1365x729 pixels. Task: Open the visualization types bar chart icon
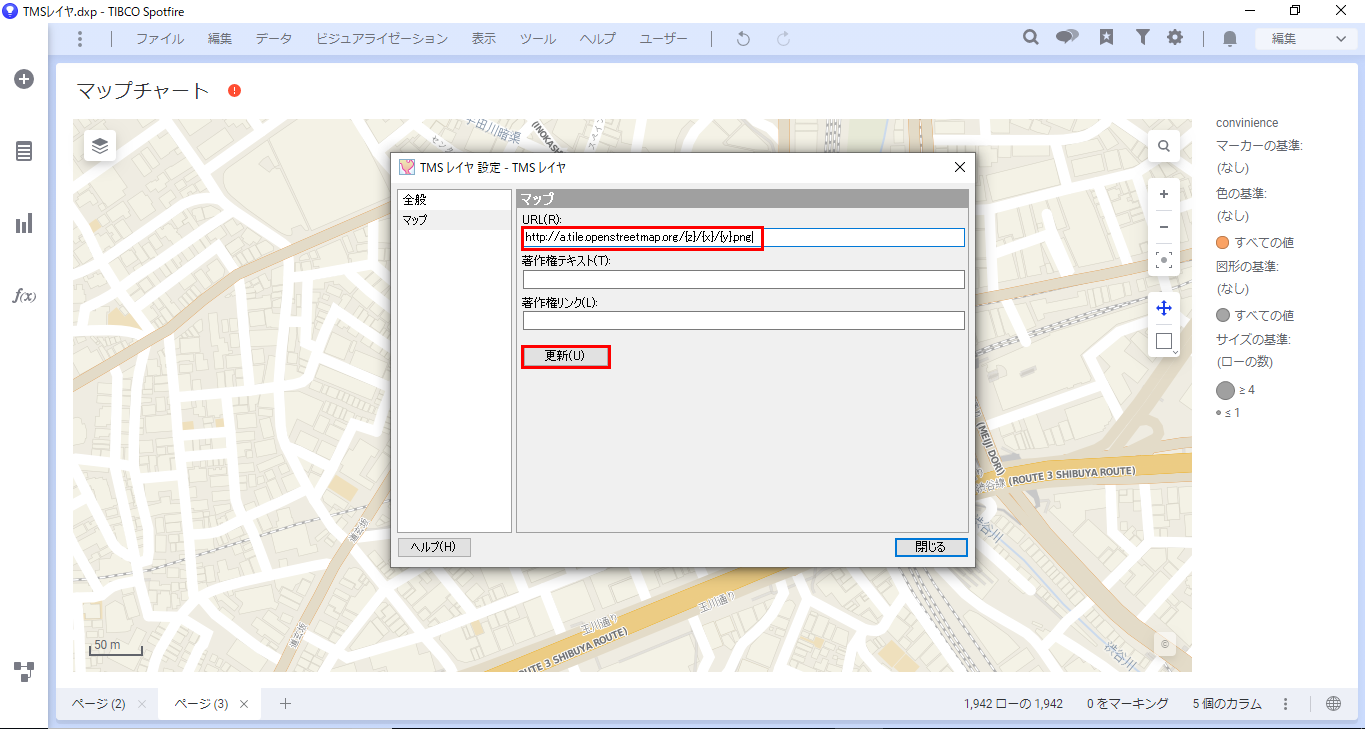24,223
